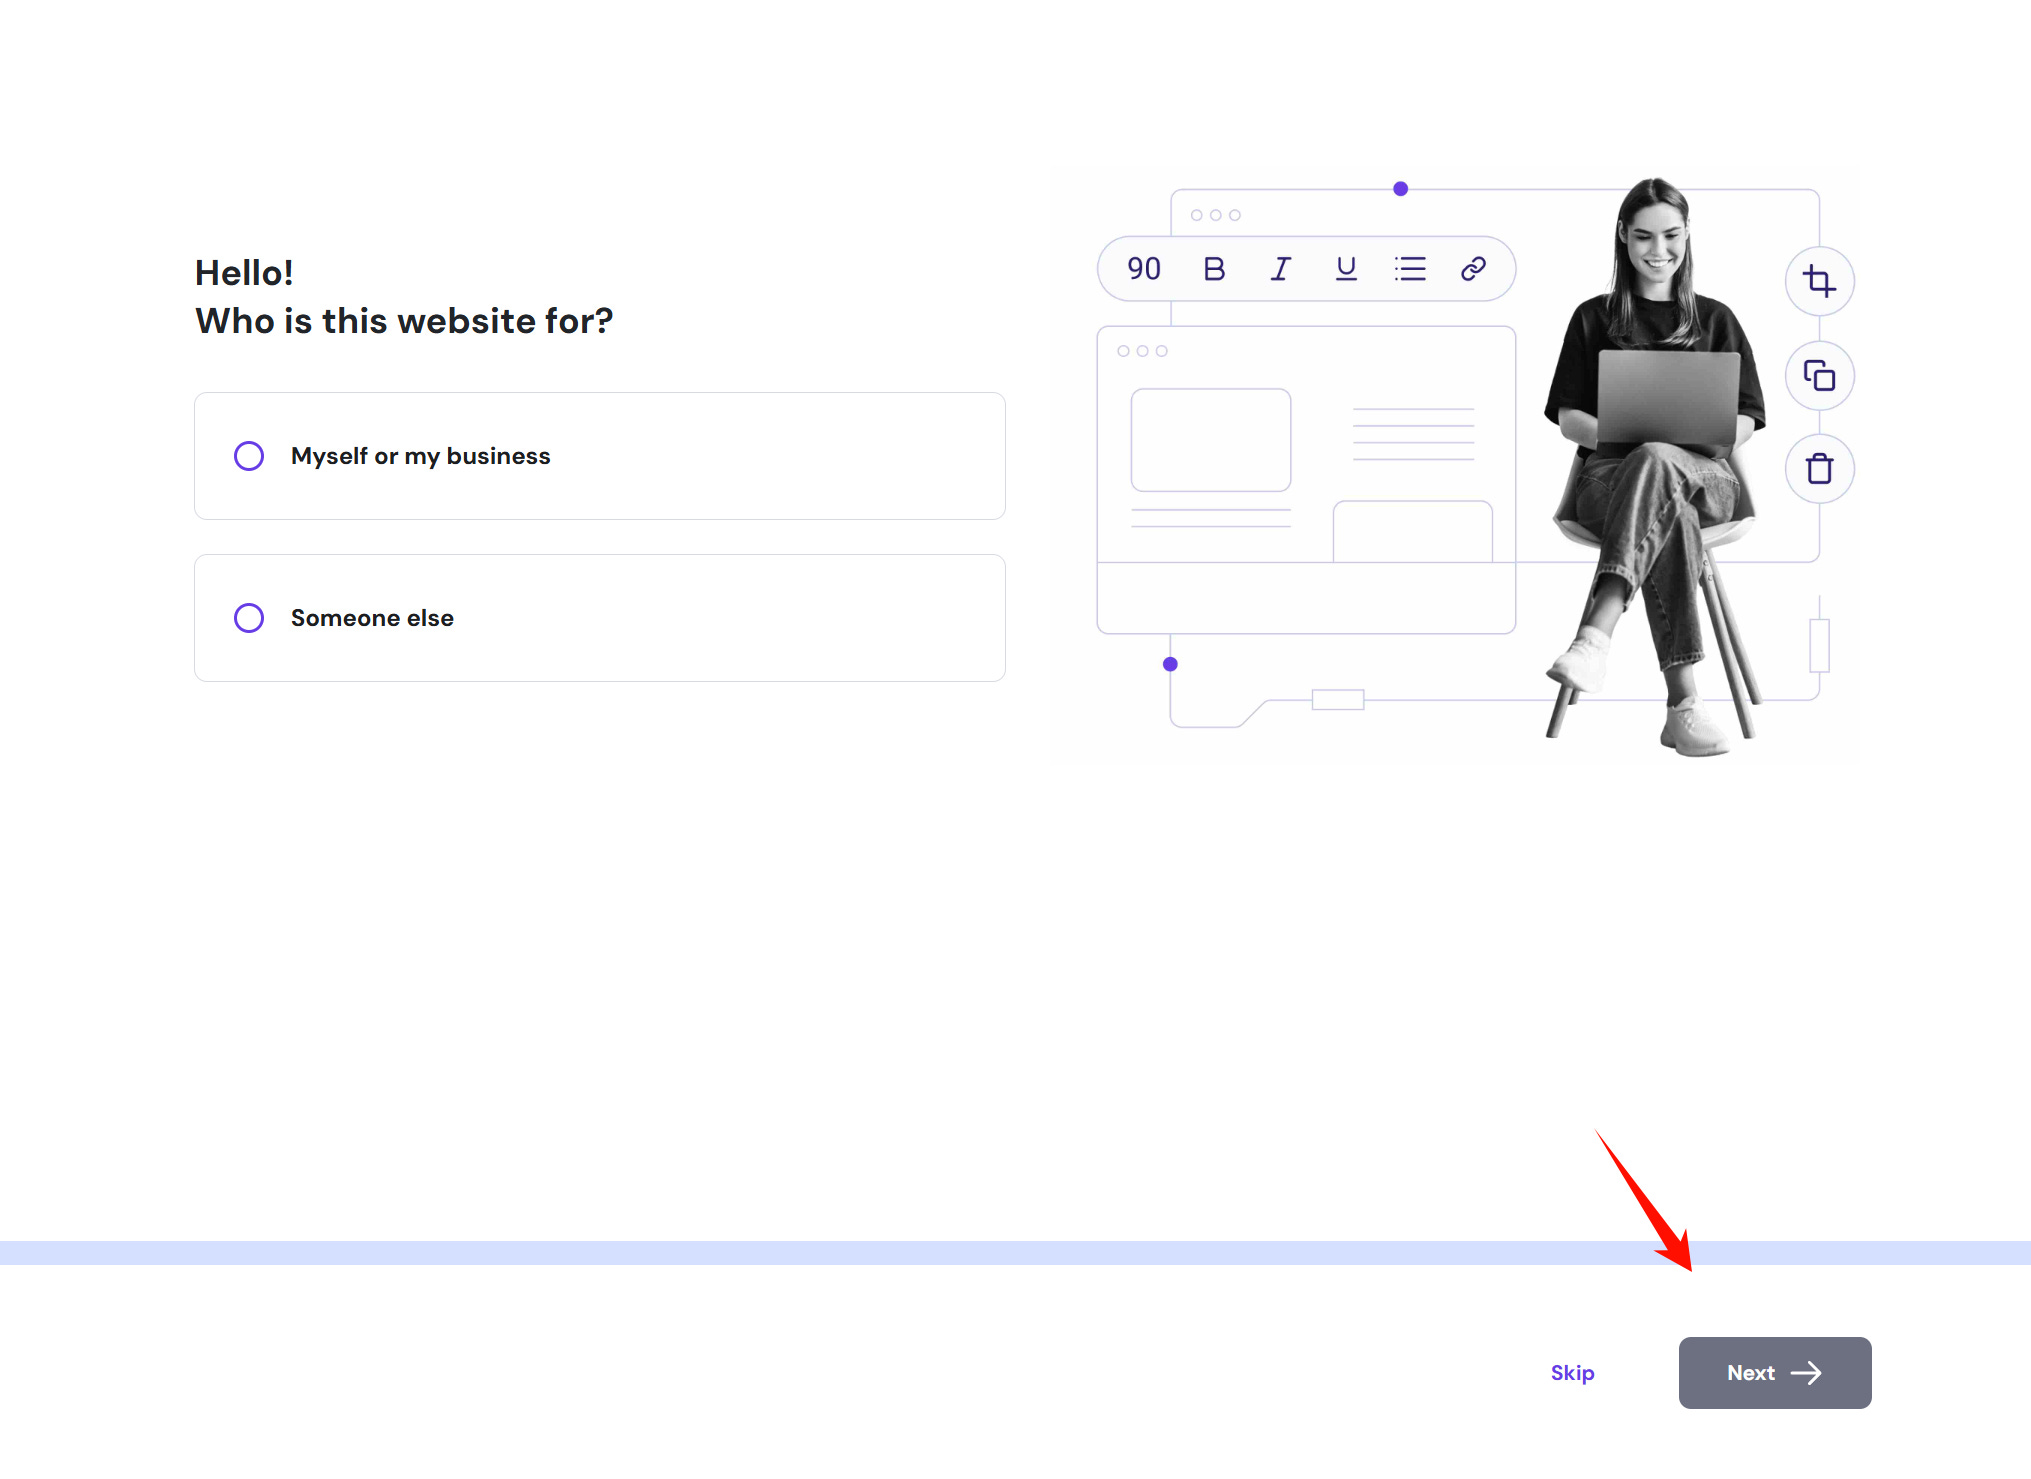Screen dimensions: 2031x1479
Task: Click the Underline icon in illustration toolbar
Action: tap(1346, 269)
